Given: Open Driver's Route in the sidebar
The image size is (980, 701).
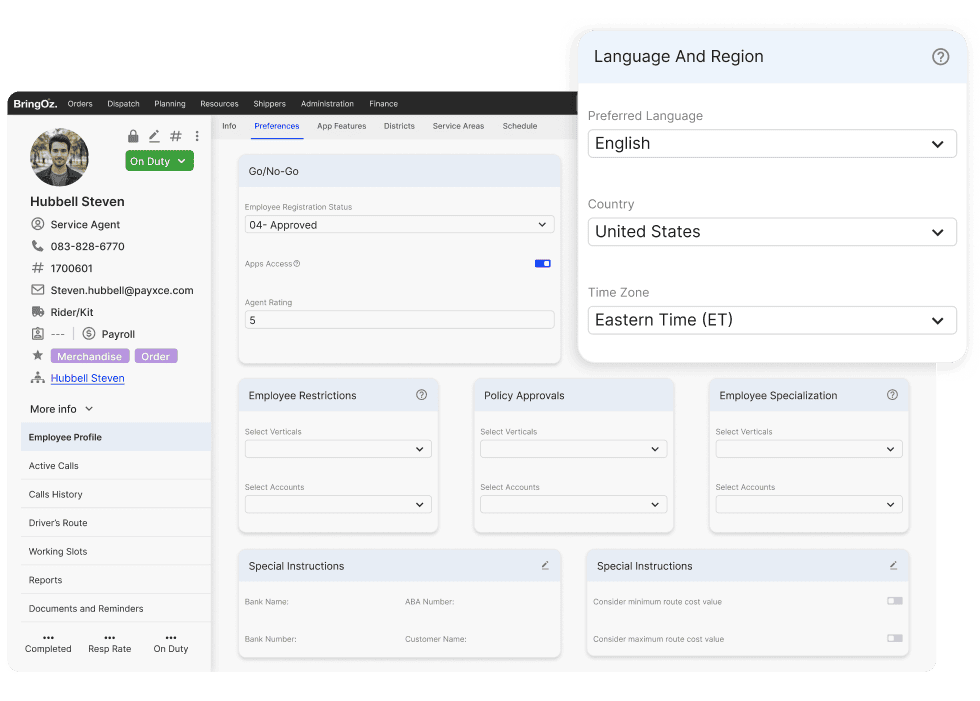Looking at the screenshot, I should [116, 523].
